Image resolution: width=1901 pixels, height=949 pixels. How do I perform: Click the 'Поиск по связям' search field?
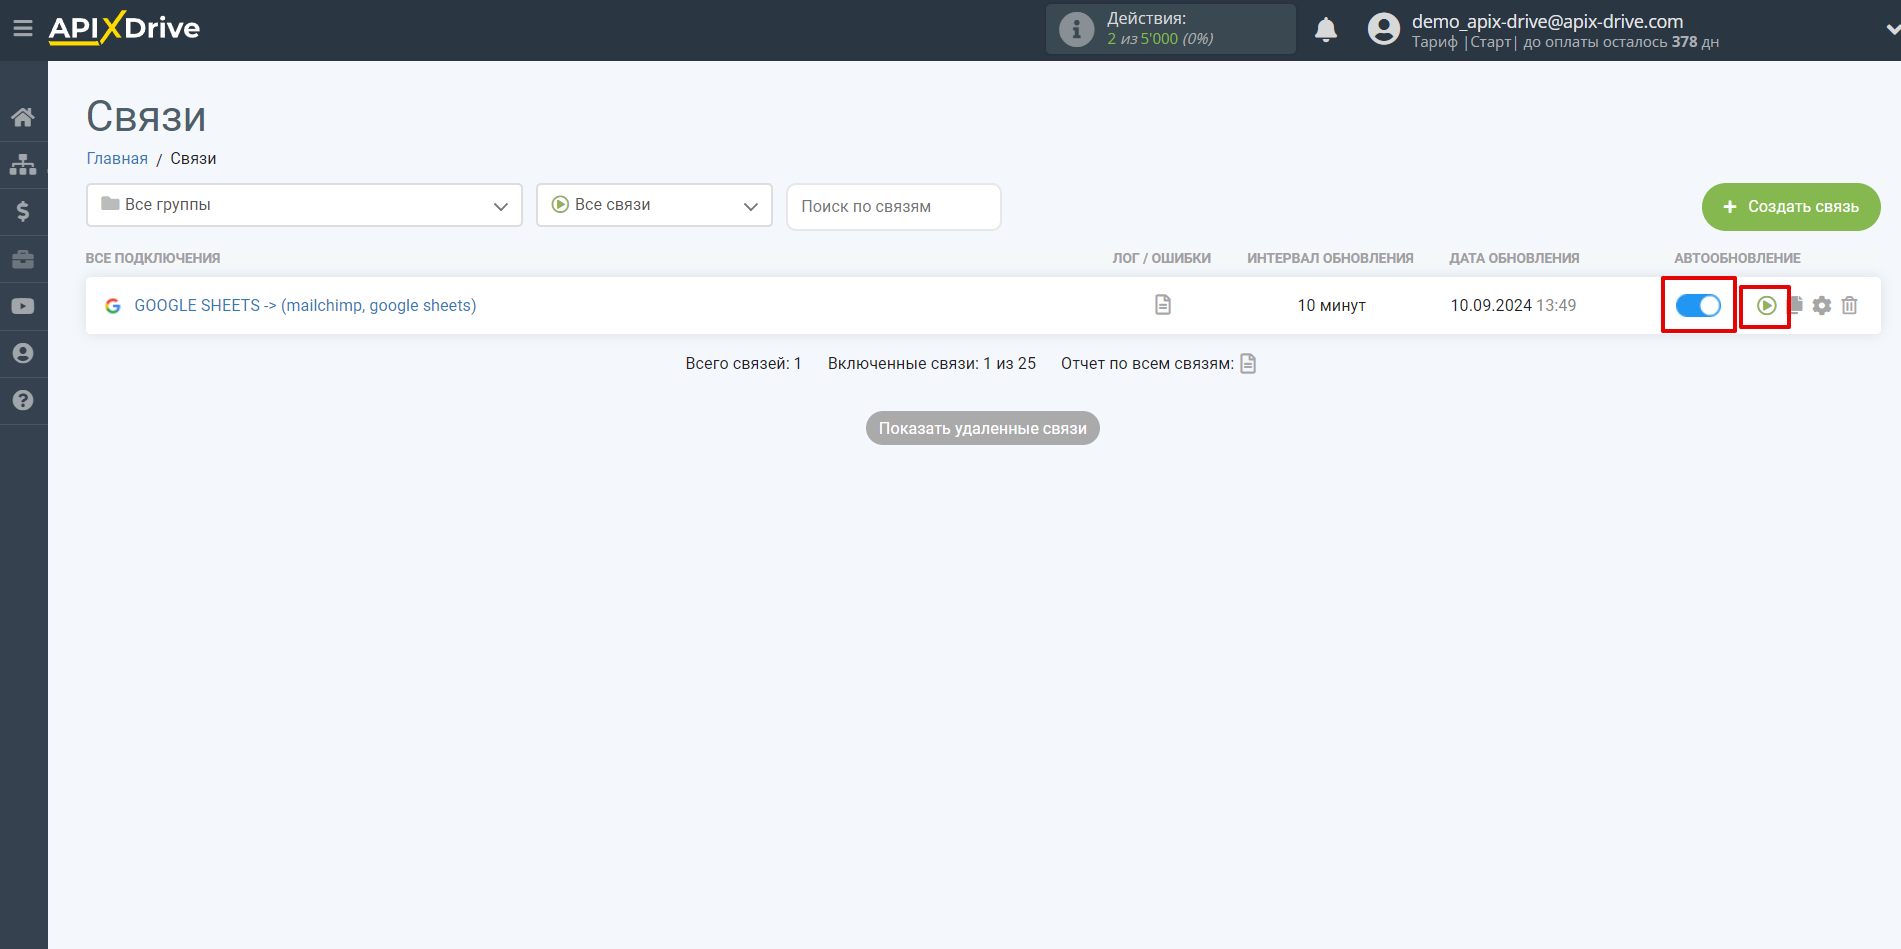[x=894, y=206]
